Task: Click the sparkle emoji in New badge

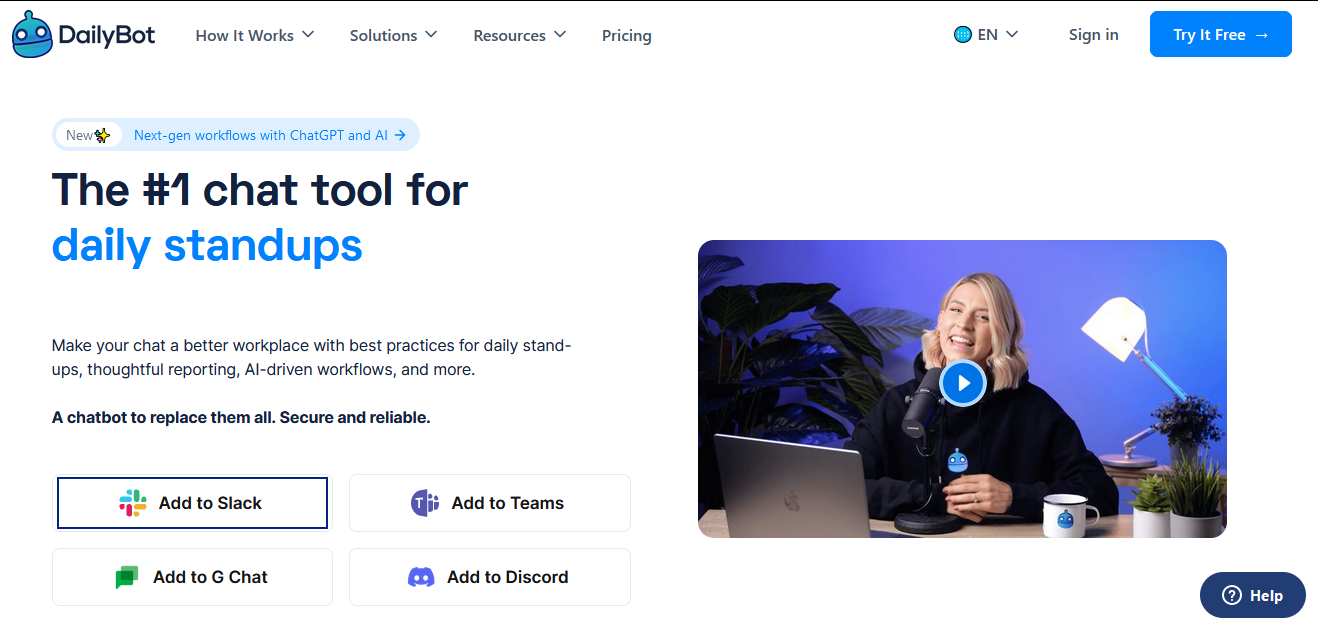Action: click(103, 135)
